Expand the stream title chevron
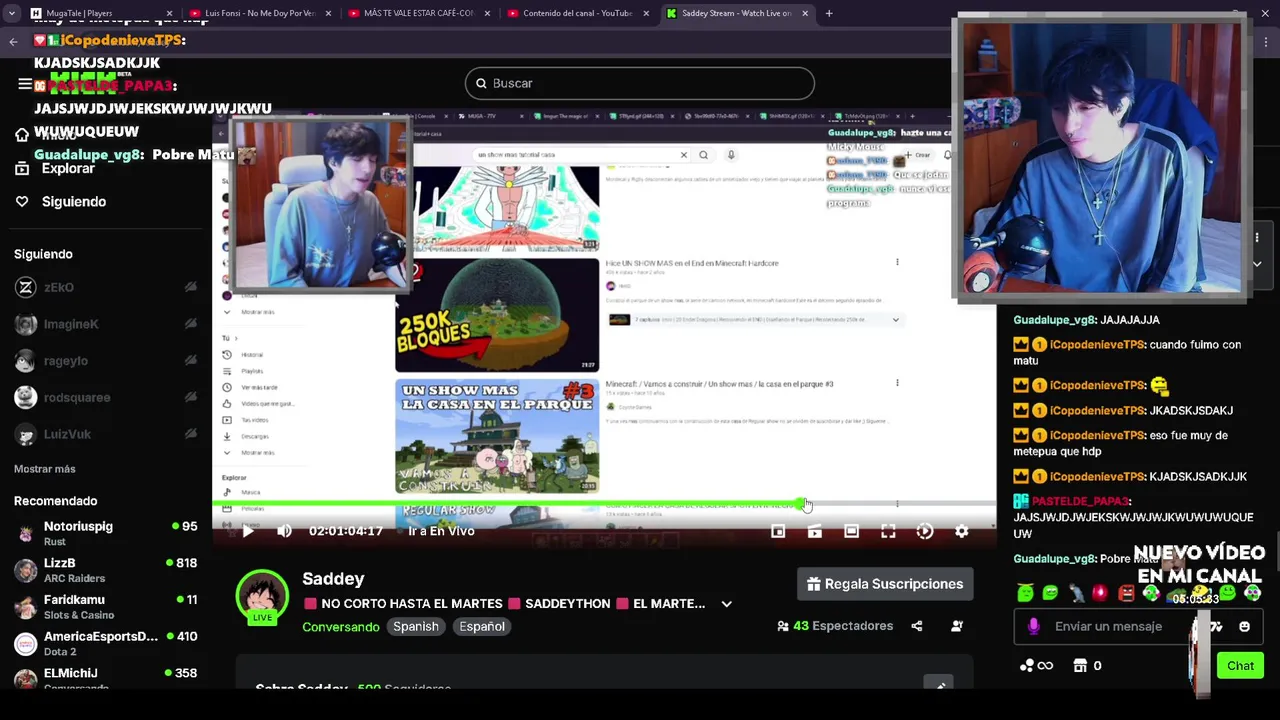Image resolution: width=1280 pixels, height=720 pixels. 726,604
